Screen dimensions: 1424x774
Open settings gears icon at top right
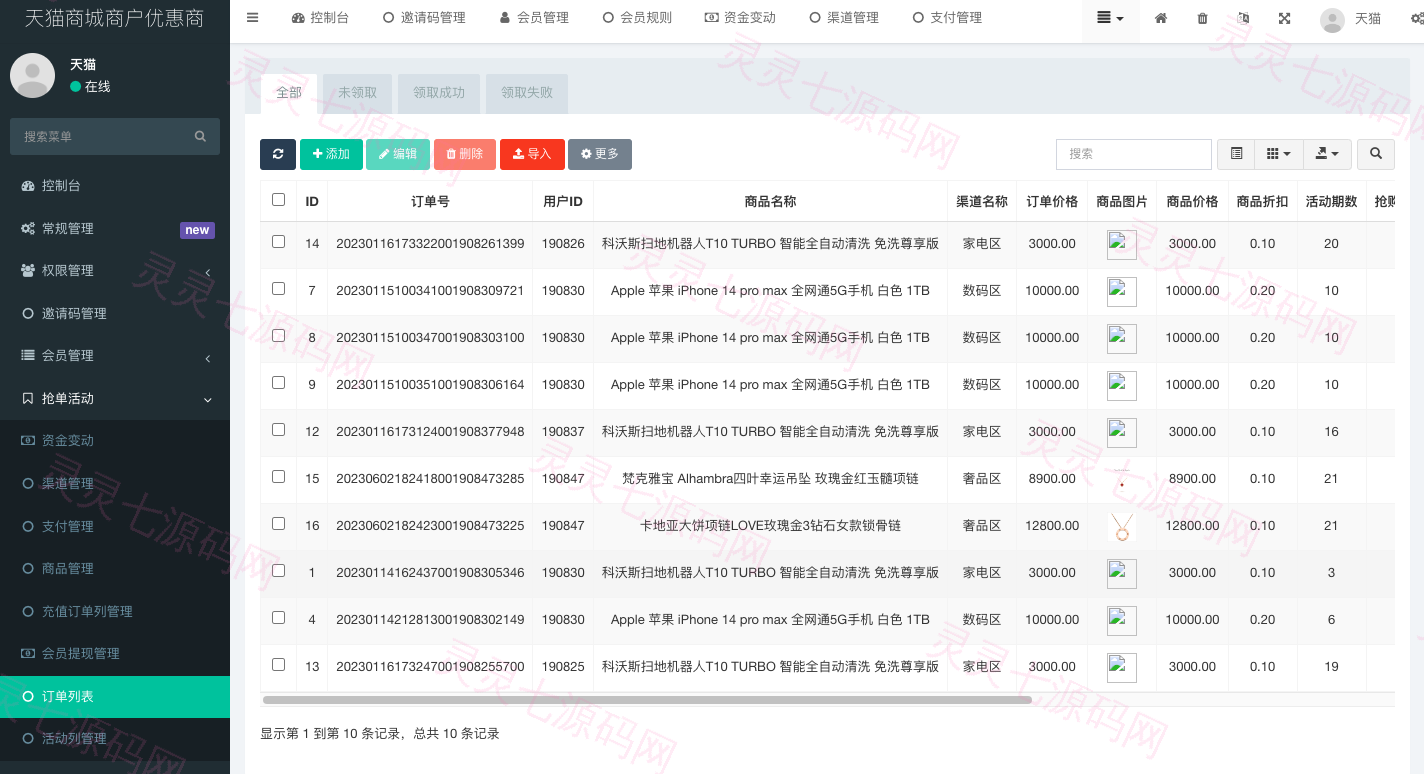(1416, 18)
